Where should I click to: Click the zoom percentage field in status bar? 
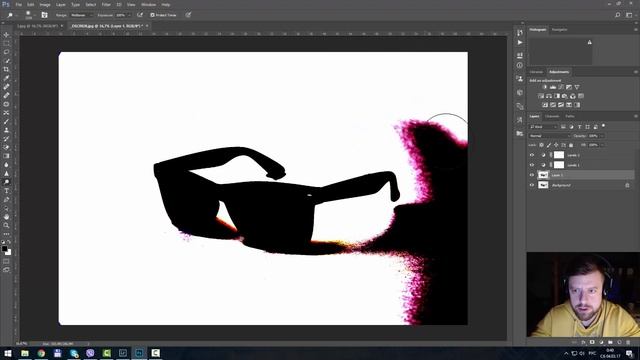click(x=22, y=344)
